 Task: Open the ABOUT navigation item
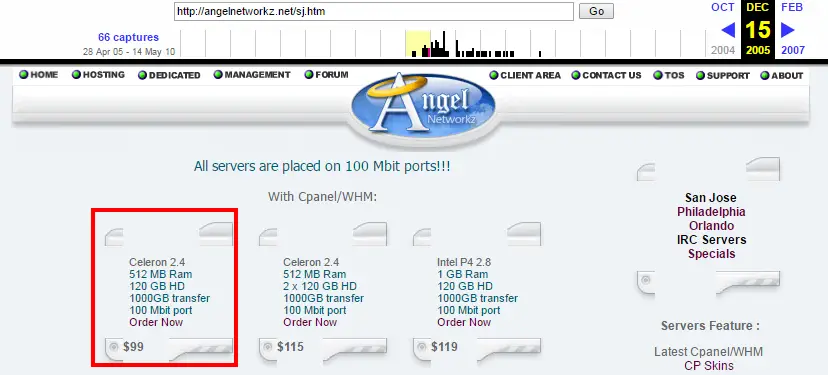pos(782,76)
